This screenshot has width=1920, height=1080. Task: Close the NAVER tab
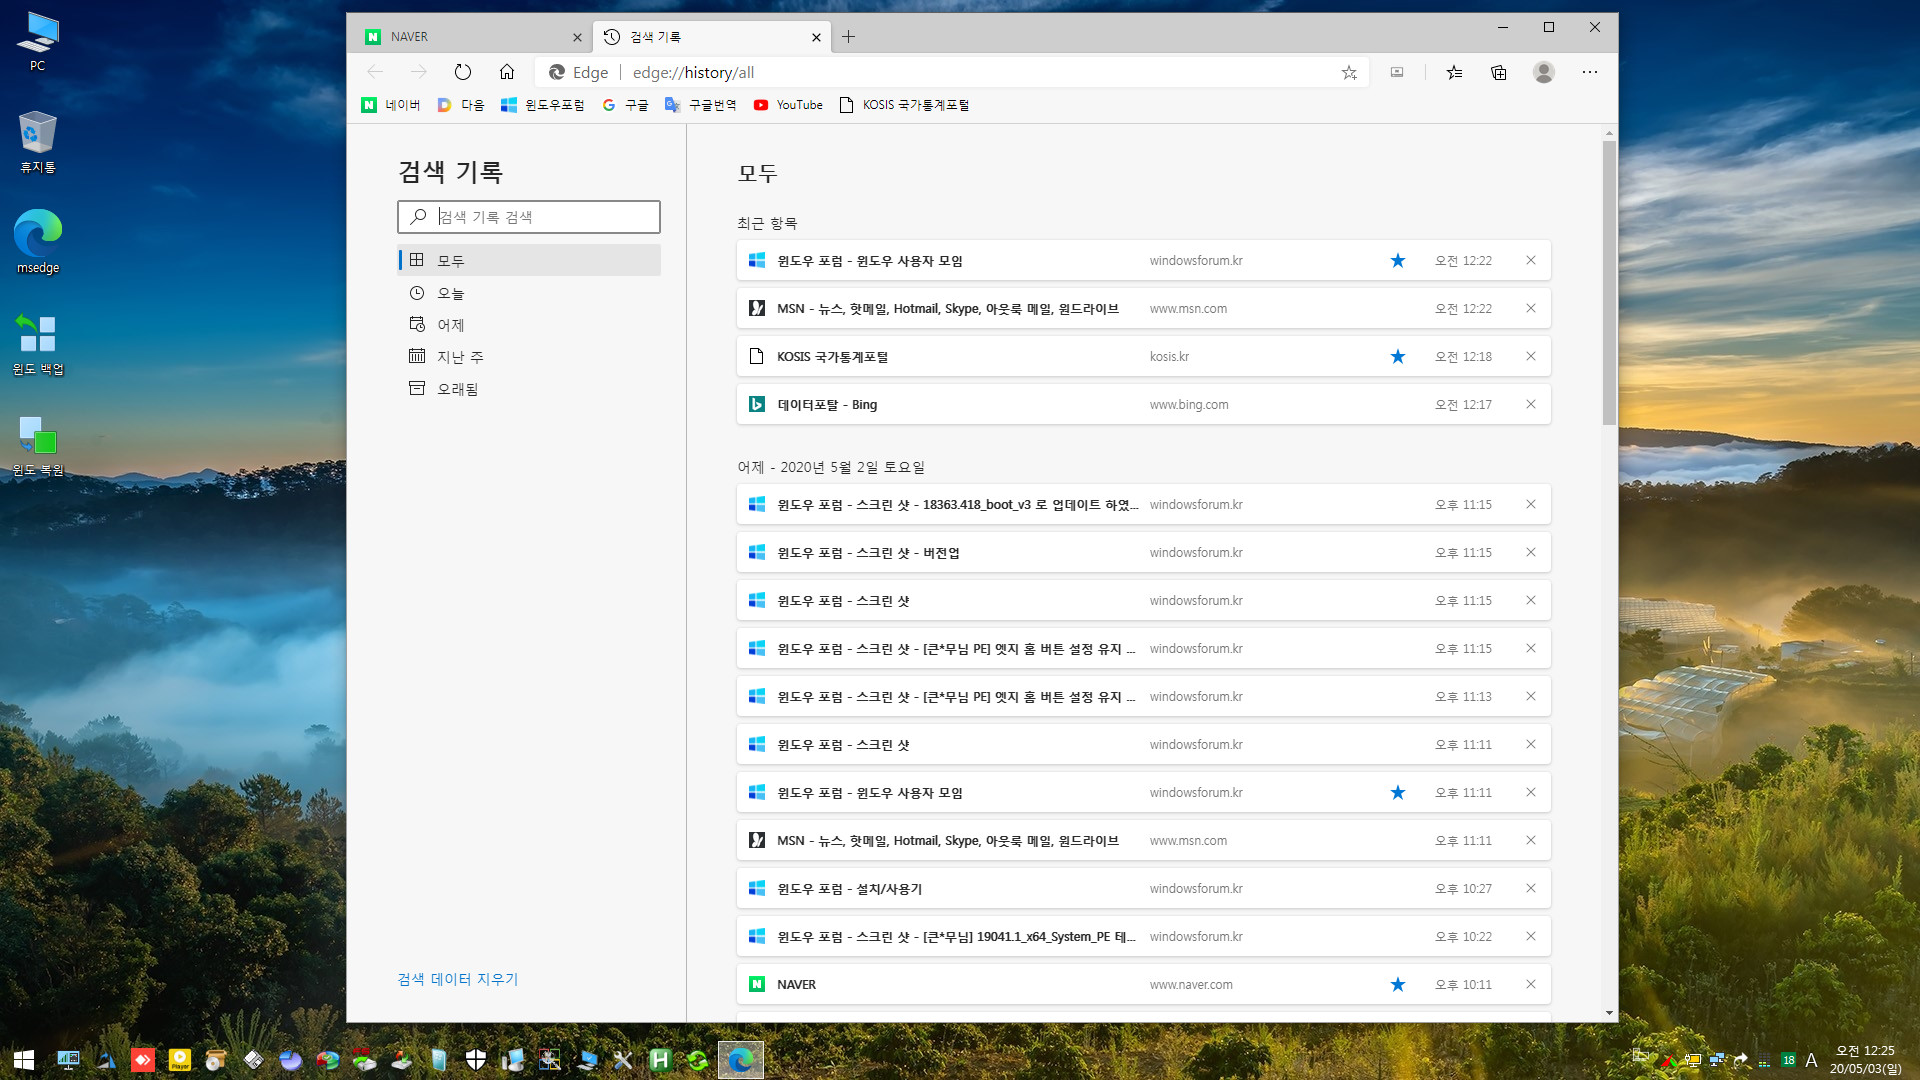tap(577, 37)
